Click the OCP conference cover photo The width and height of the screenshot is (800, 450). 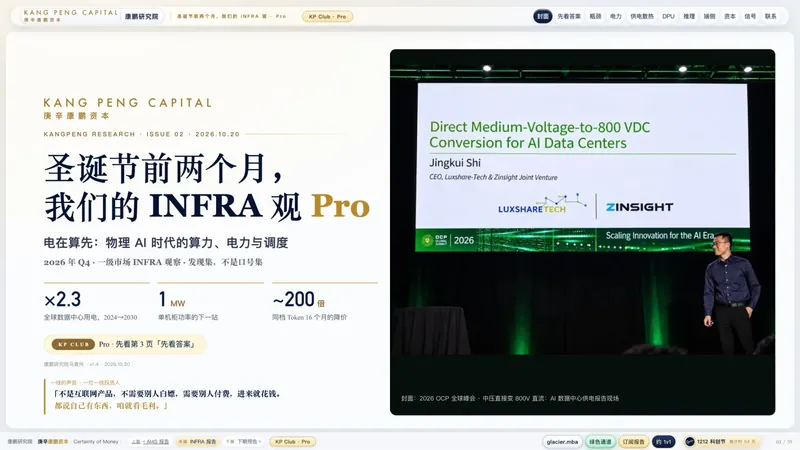582,232
